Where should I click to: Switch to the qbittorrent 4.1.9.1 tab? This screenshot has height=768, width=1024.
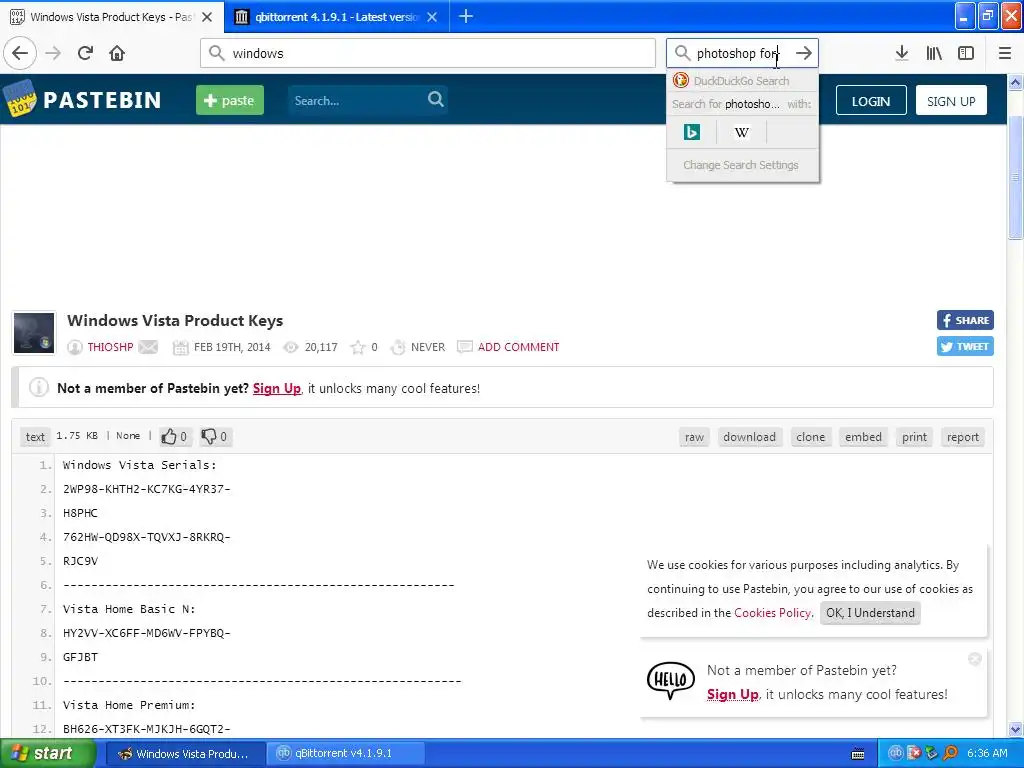point(336,17)
